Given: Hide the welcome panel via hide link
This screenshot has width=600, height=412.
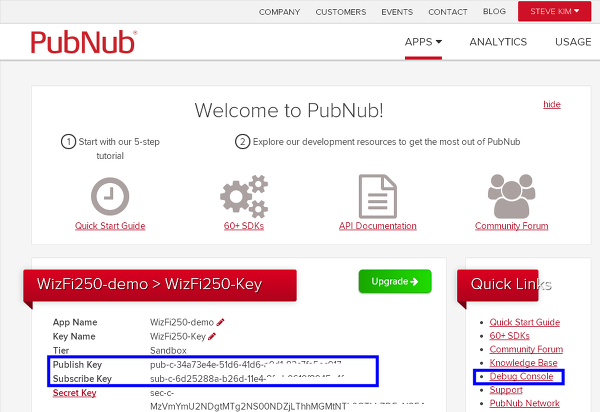Looking at the screenshot, I should coord(552,104).
